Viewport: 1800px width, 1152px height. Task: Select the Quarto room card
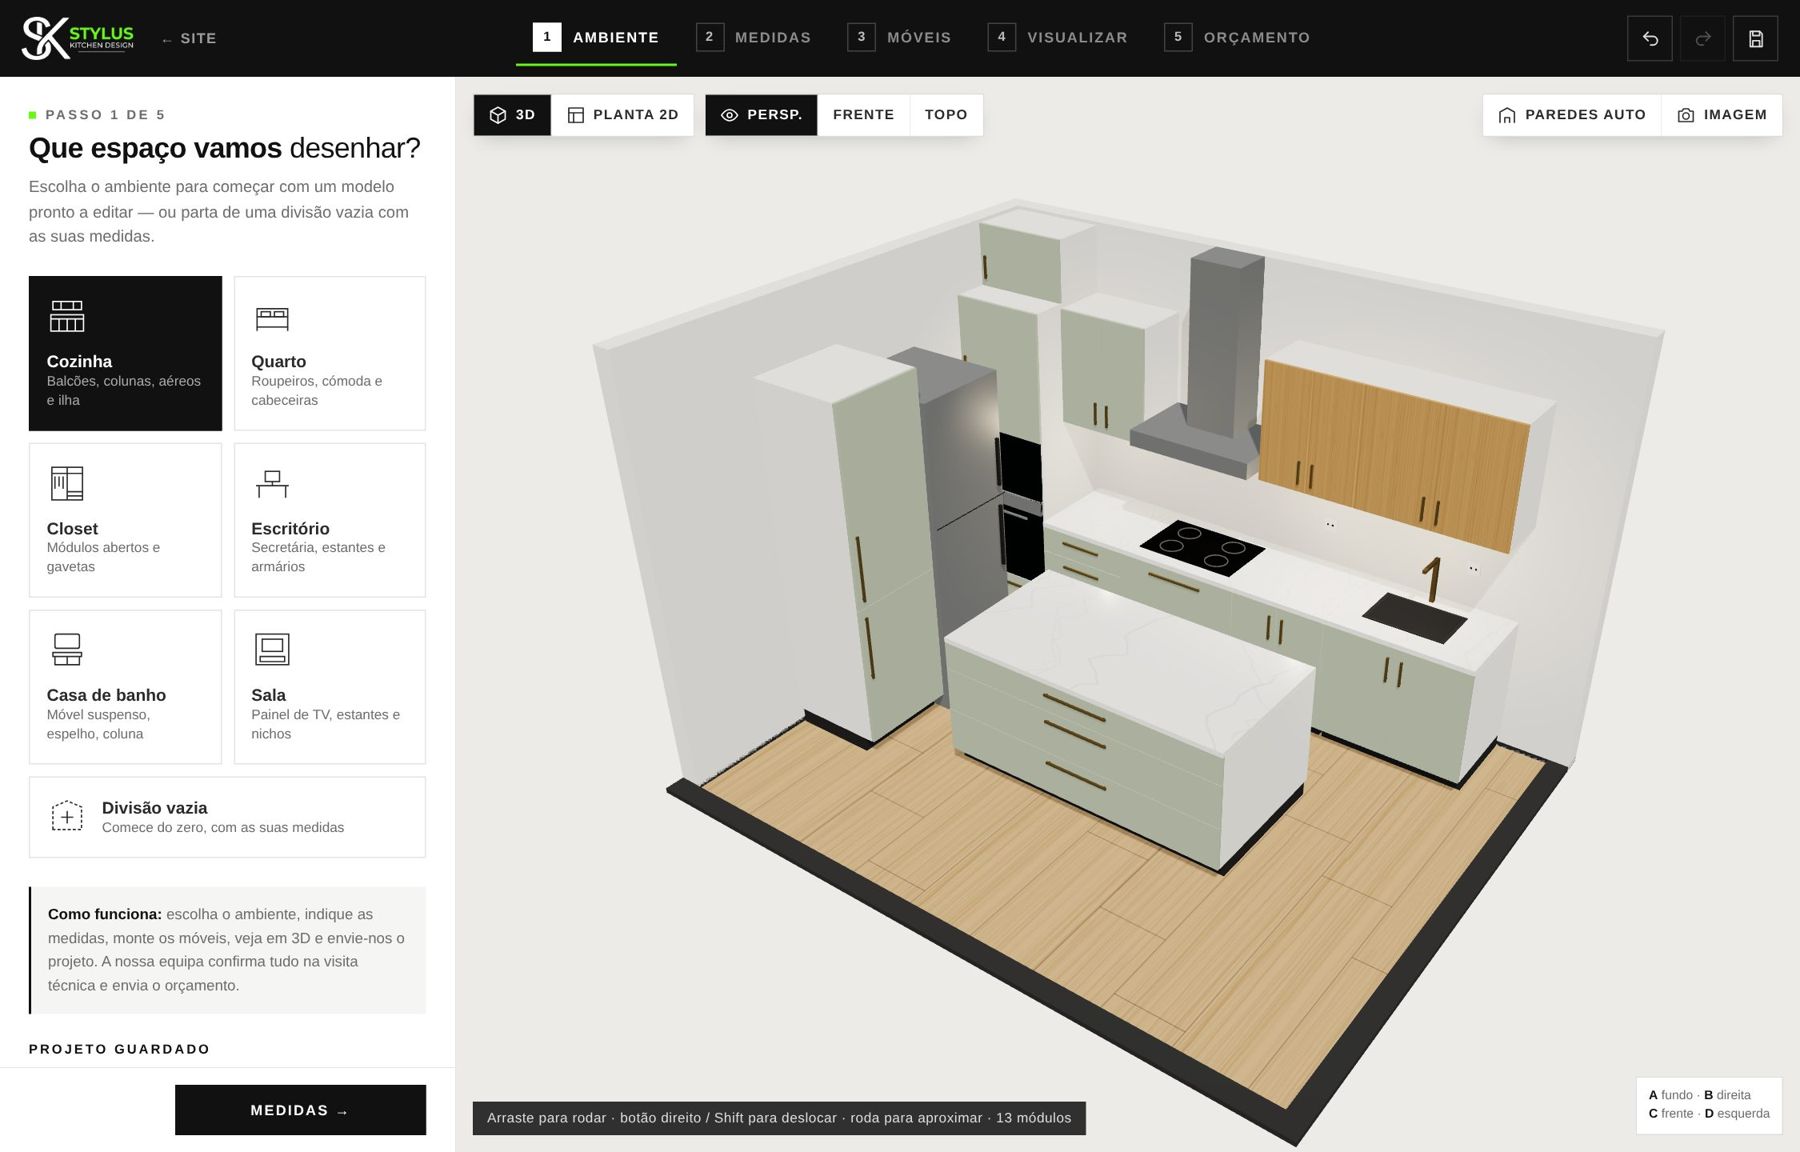[330, 353]
